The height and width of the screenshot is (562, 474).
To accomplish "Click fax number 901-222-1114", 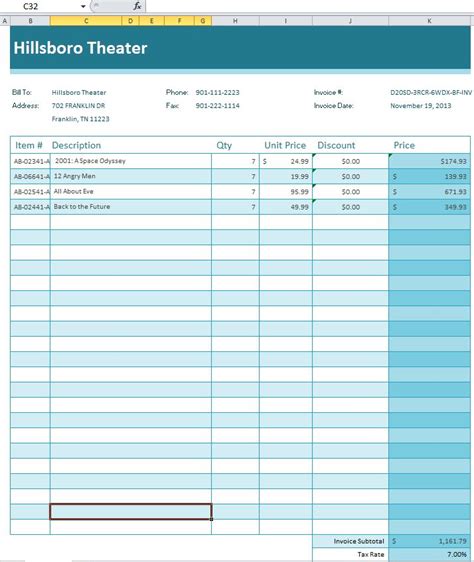I will pyautogui.click(x=218, y=106).
